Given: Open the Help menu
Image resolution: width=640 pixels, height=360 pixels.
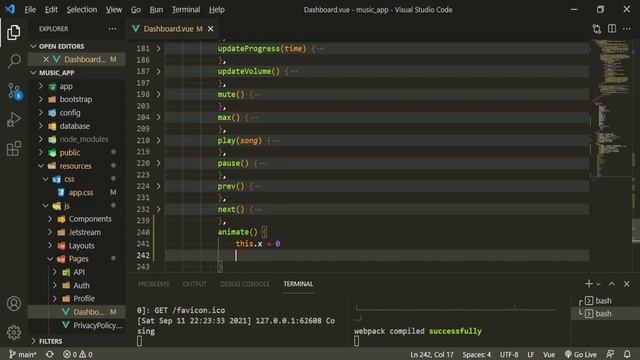Looking at the screenshot, I should coord(217,9).
